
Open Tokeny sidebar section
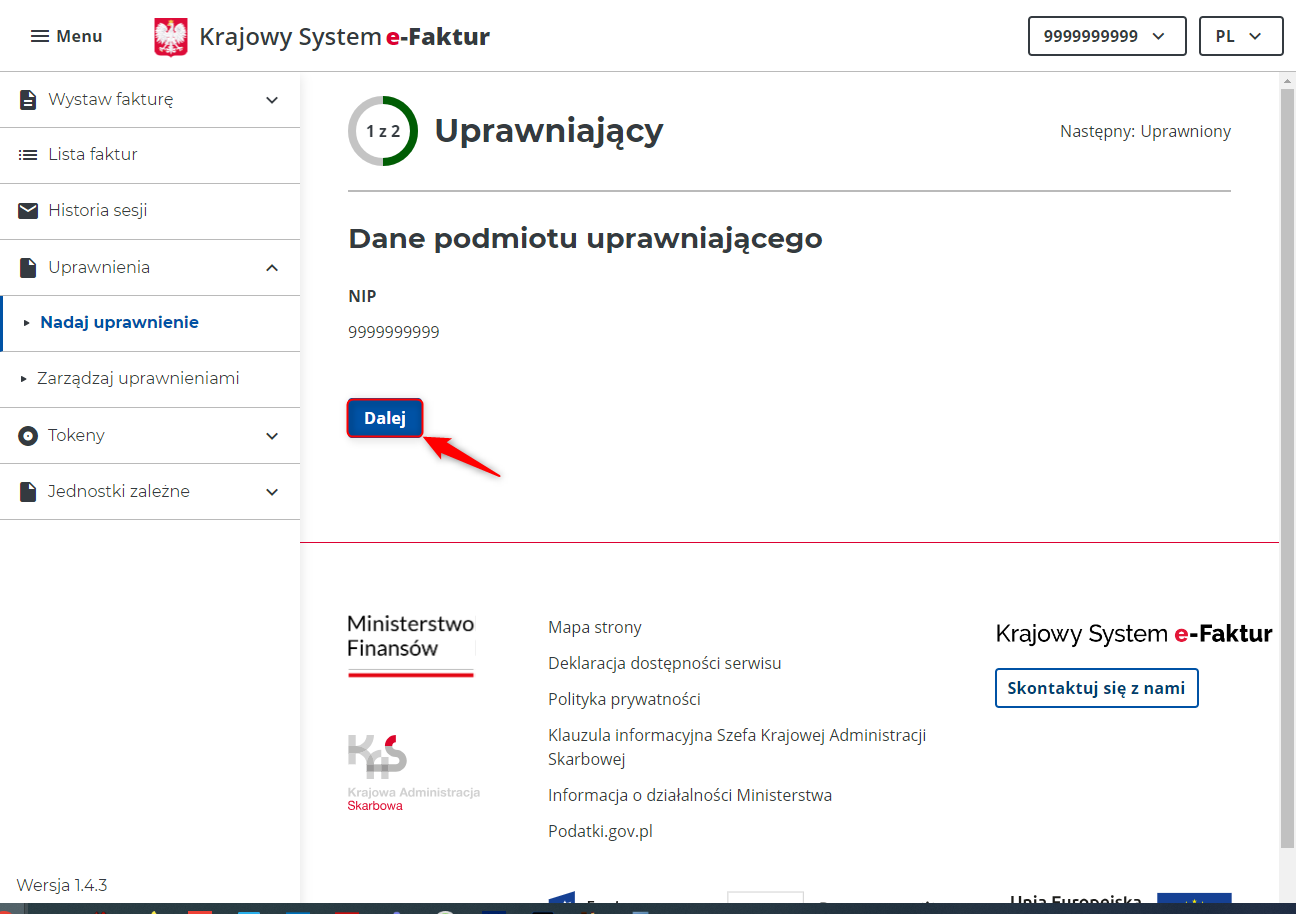tap(150, 436)
